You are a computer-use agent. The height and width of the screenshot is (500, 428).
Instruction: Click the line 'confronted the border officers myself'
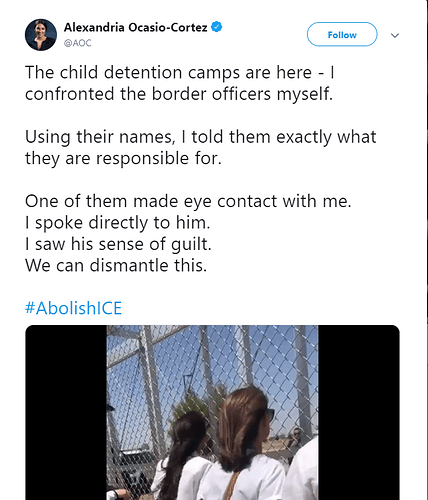(x=179, y=94)
